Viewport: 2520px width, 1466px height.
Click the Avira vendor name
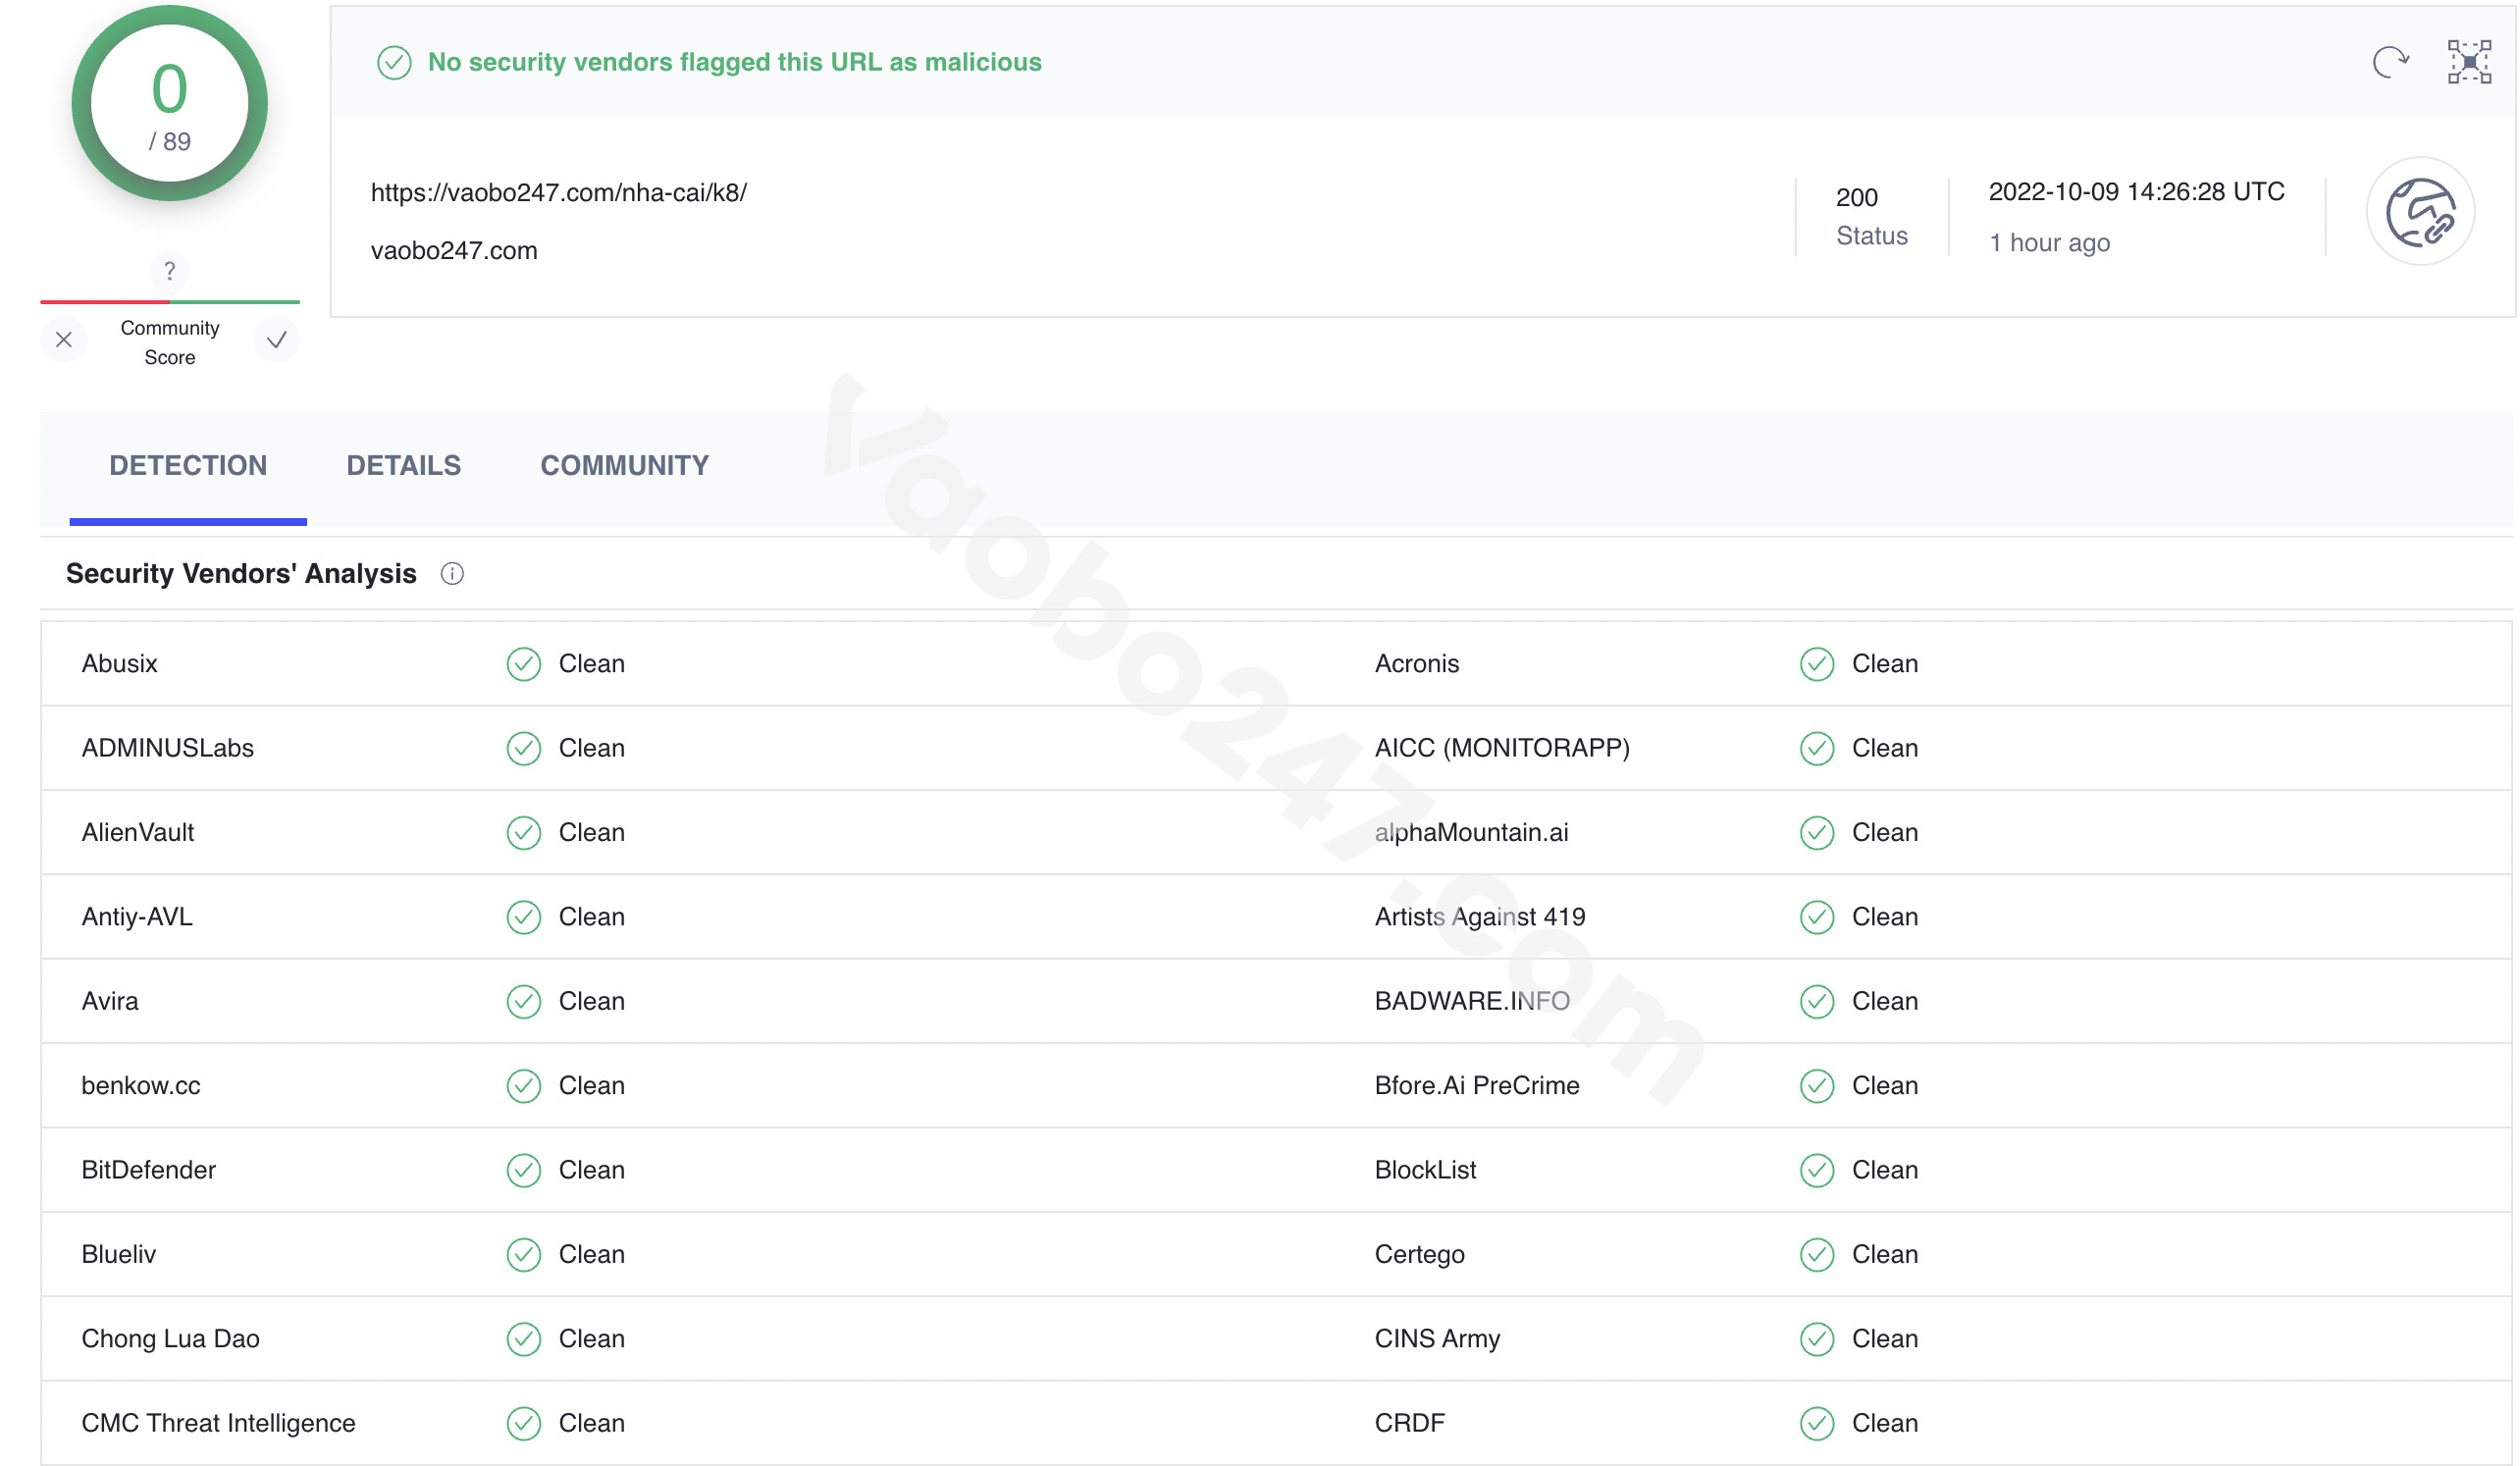click(x=110, y=1002)
